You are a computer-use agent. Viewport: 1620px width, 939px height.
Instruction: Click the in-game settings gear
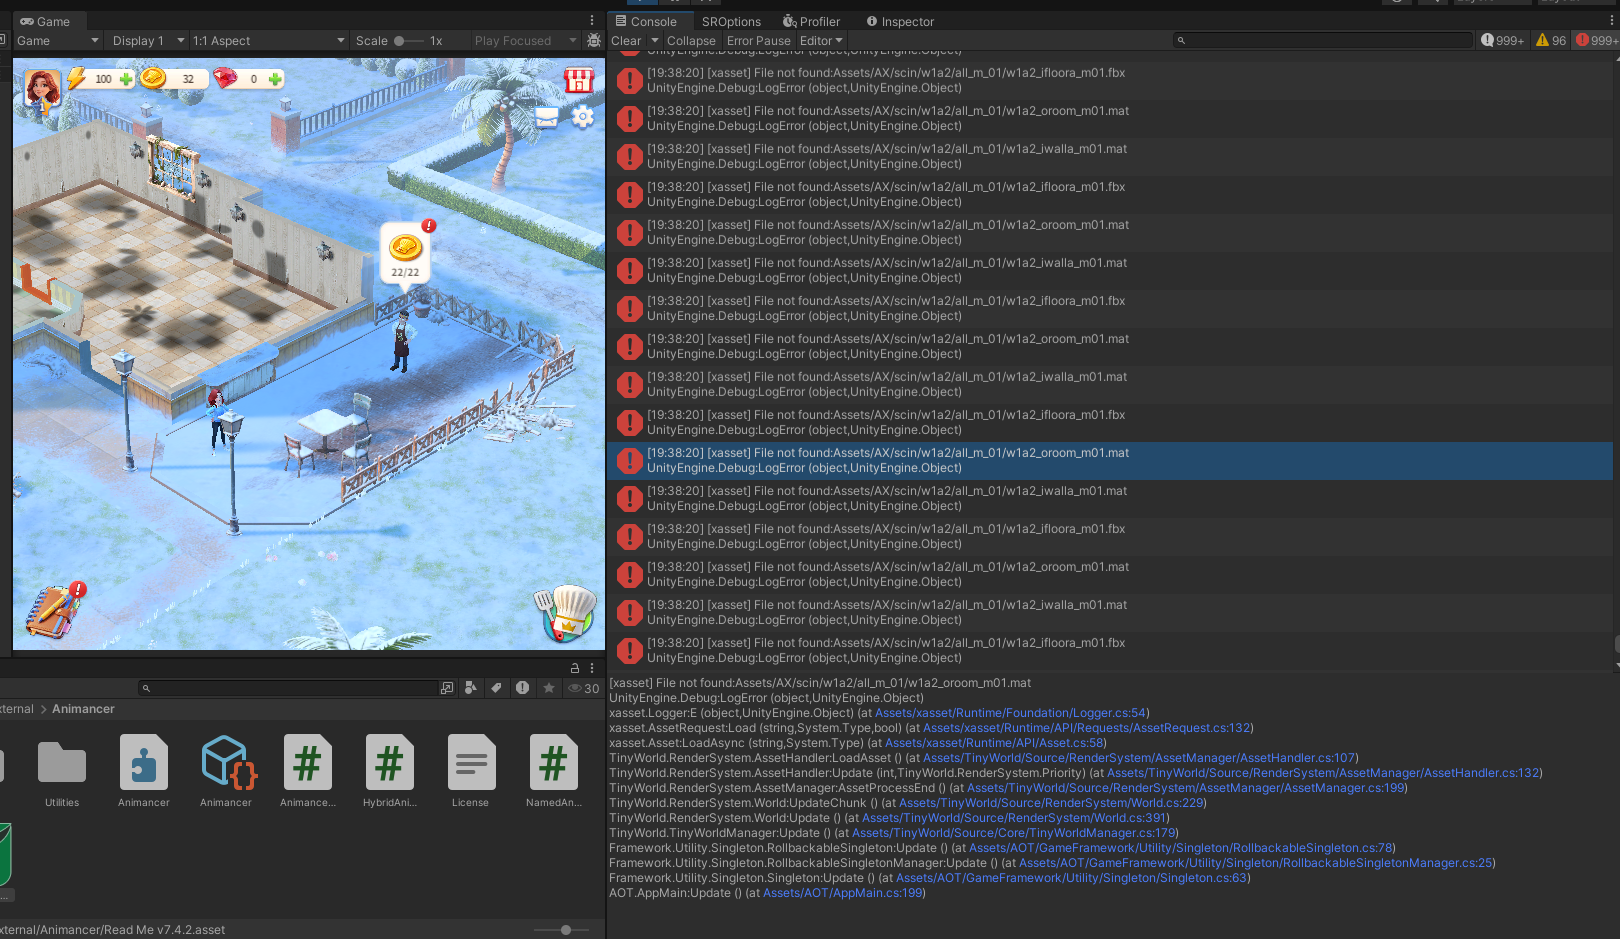coord(582,118)
